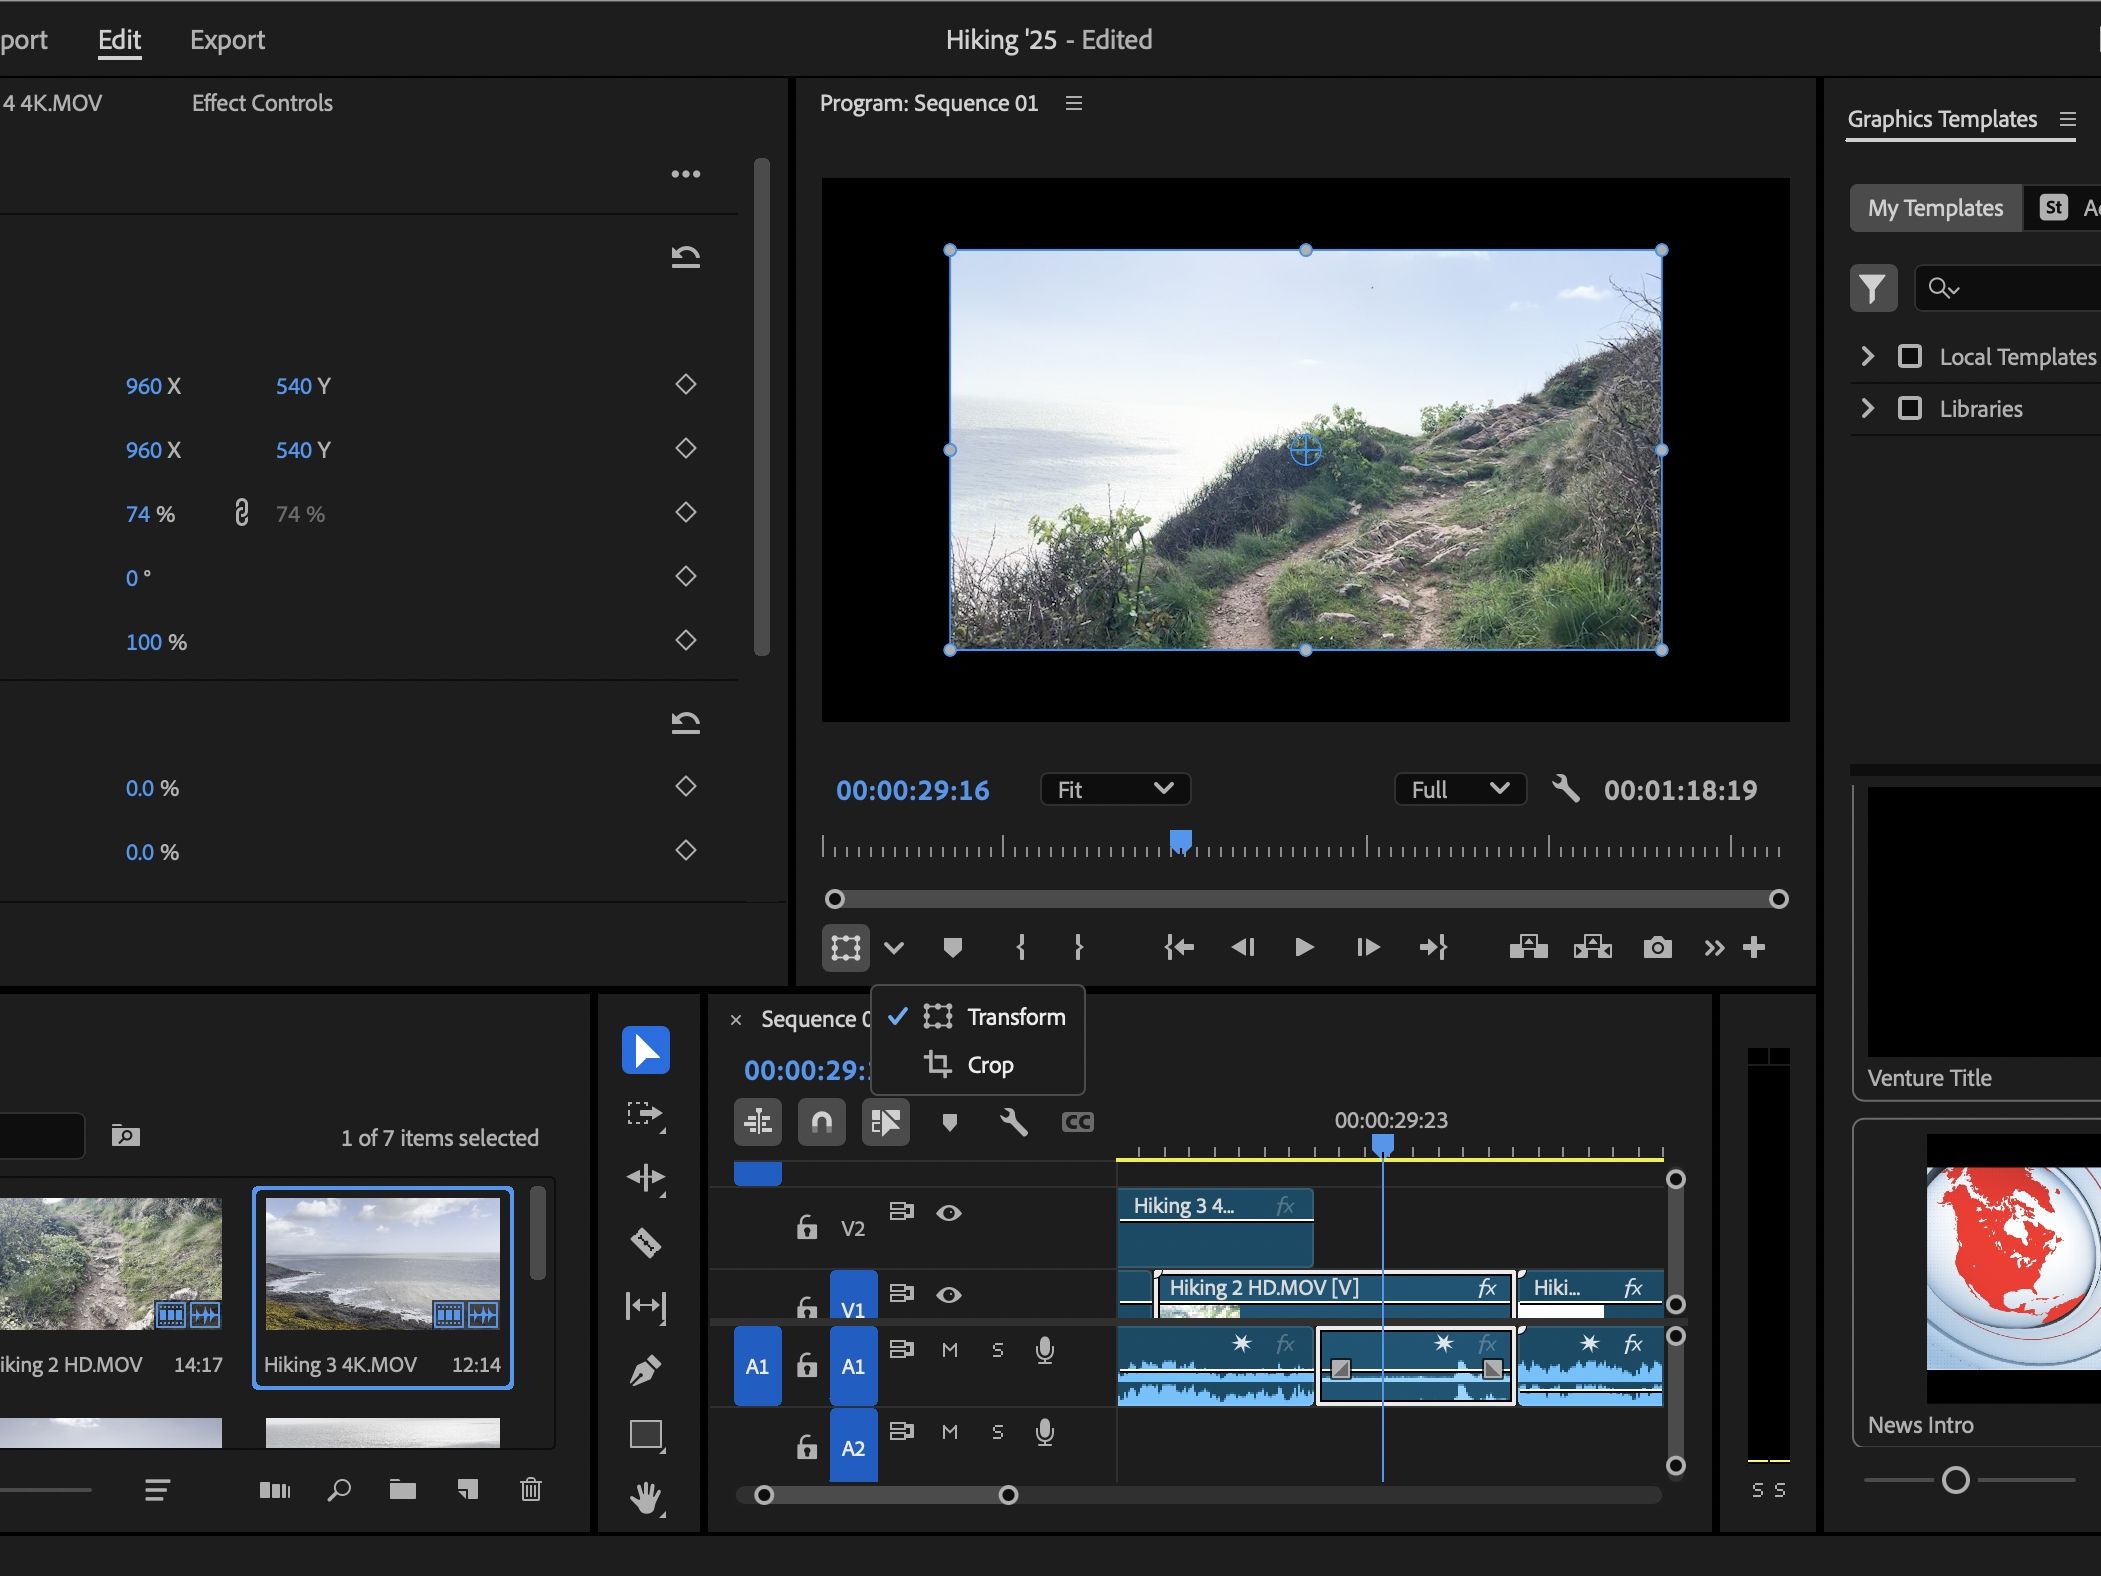Check the Local Templates checkbox
The height and width of the screenshot is (1576, 2101).
pyautogui.click(x=1909, y=357)
